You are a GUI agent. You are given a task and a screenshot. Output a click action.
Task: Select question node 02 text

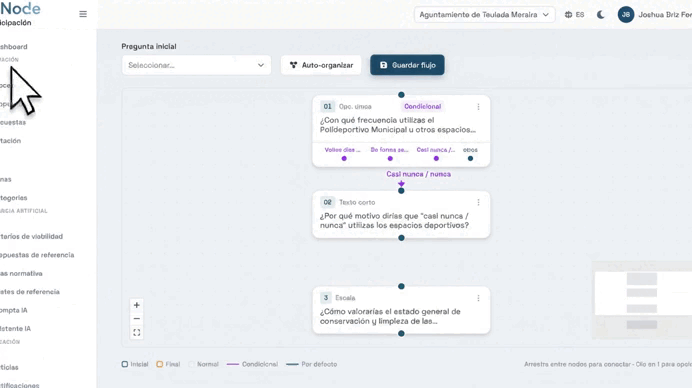pos(394,221)
